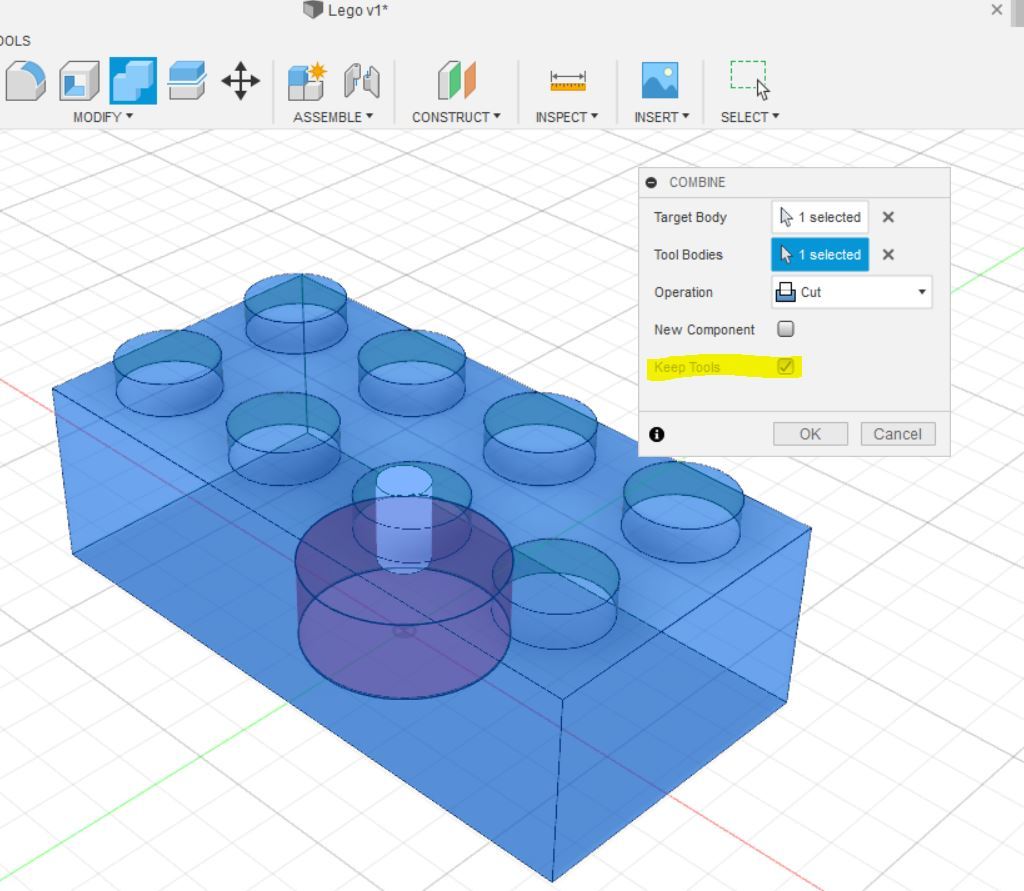Clear the Target Body selection
This screenshot has width=1024, height=891.
(888, 218)
